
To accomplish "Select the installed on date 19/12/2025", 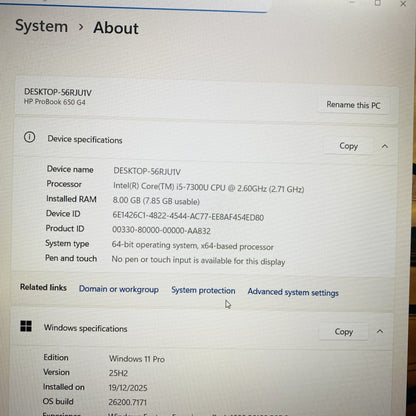I will point(128,388).
